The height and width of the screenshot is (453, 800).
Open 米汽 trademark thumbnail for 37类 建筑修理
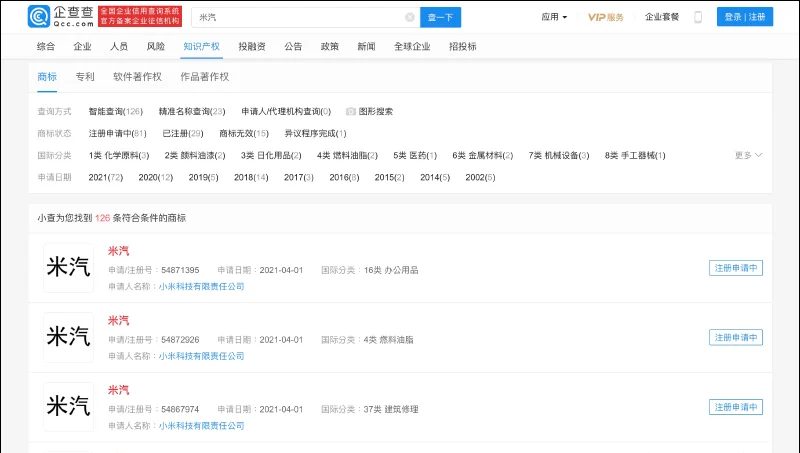[x=68, y=407]
